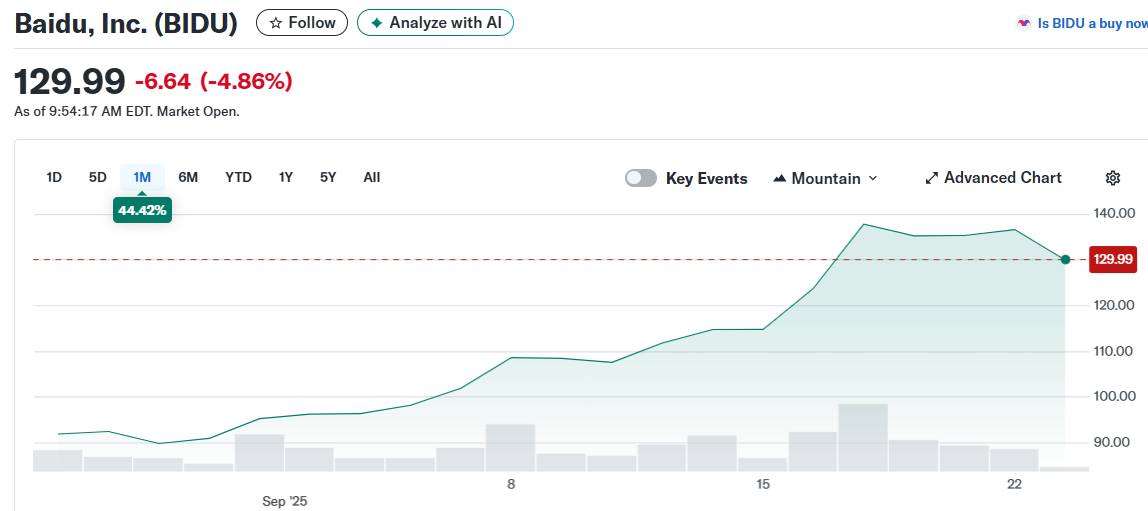Switch chart to 5Y range
The width and height of the screenshot is (1148, 511).
(328, 177)
